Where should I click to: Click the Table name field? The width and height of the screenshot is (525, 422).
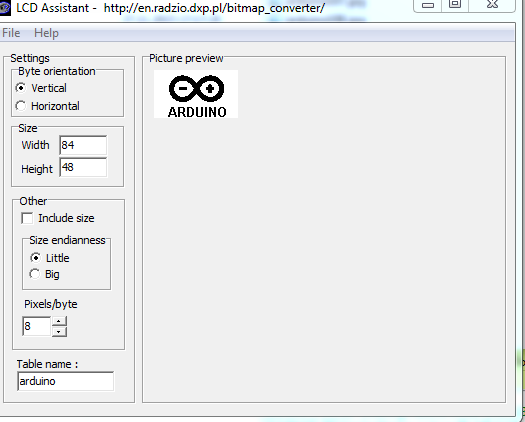(x=65, y=381)
